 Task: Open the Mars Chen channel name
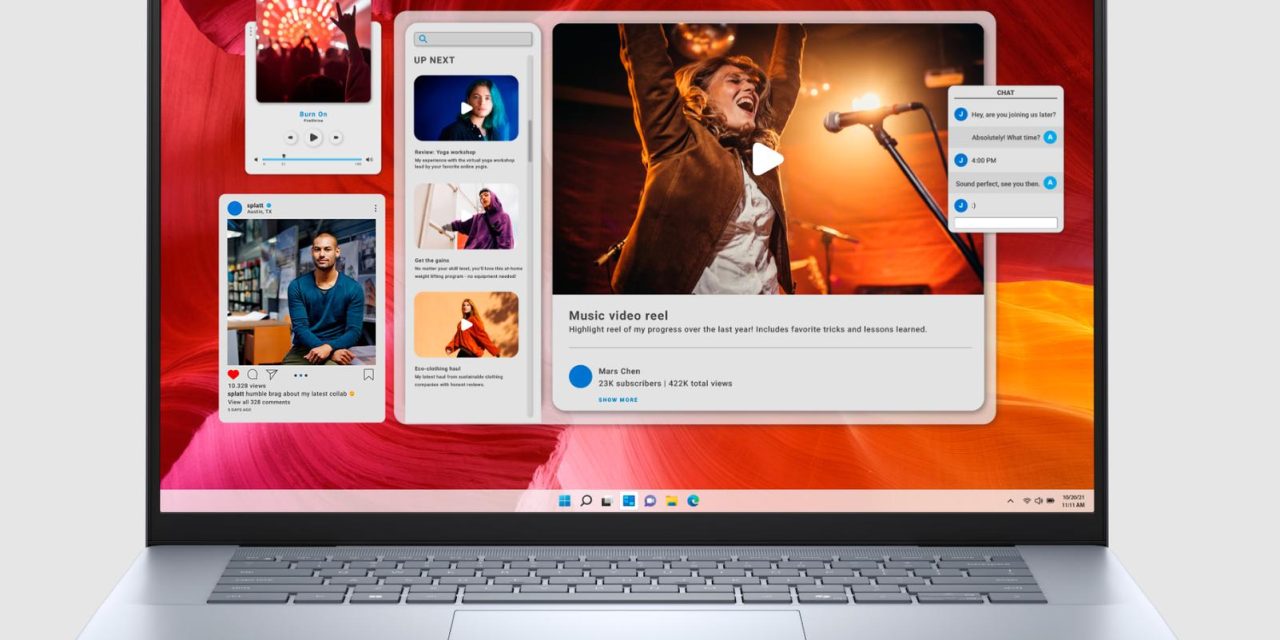pos(619,371)
